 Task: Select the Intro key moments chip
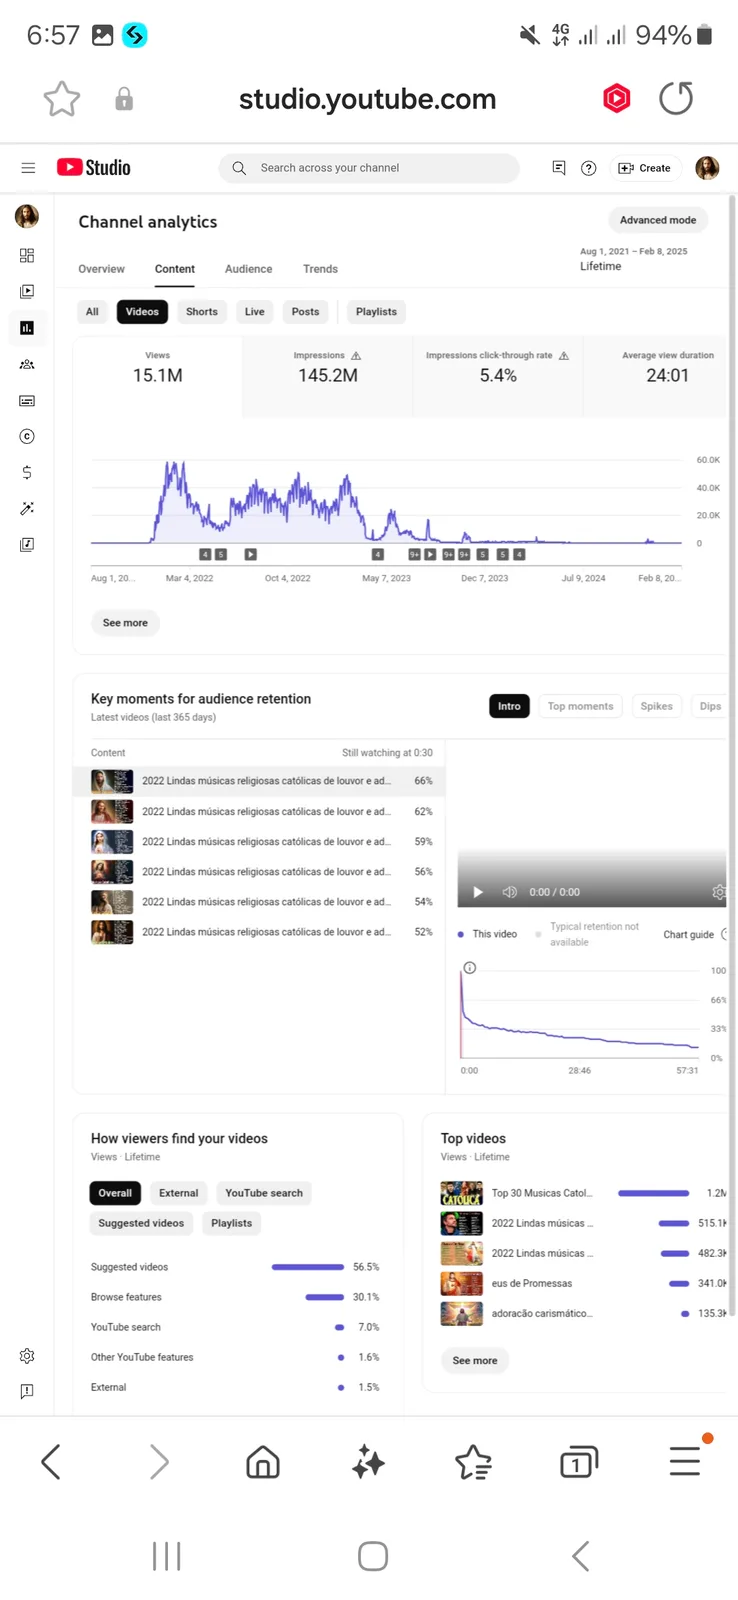tap(509, 706)
